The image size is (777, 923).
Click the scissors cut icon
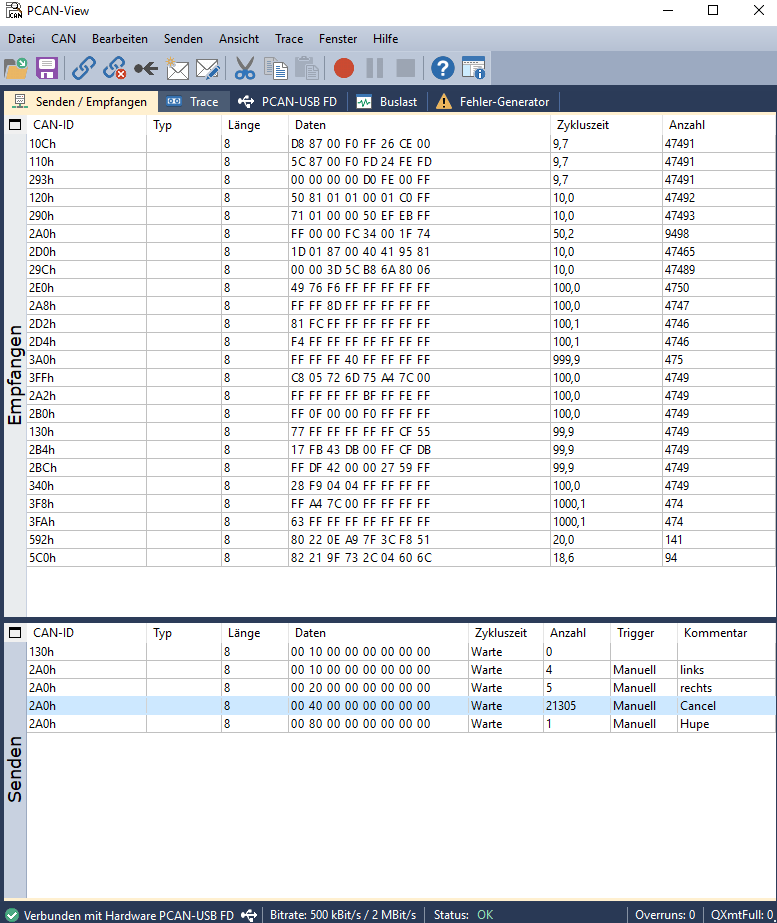coord(245,68)
